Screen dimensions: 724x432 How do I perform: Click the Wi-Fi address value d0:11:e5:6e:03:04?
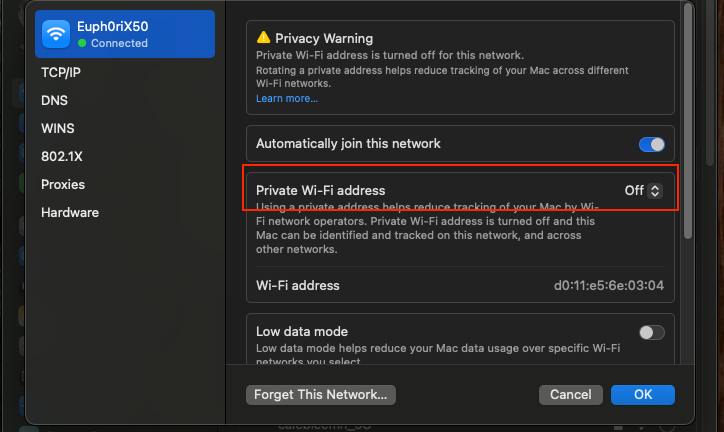pyautogui.click(x=609, y=286)
